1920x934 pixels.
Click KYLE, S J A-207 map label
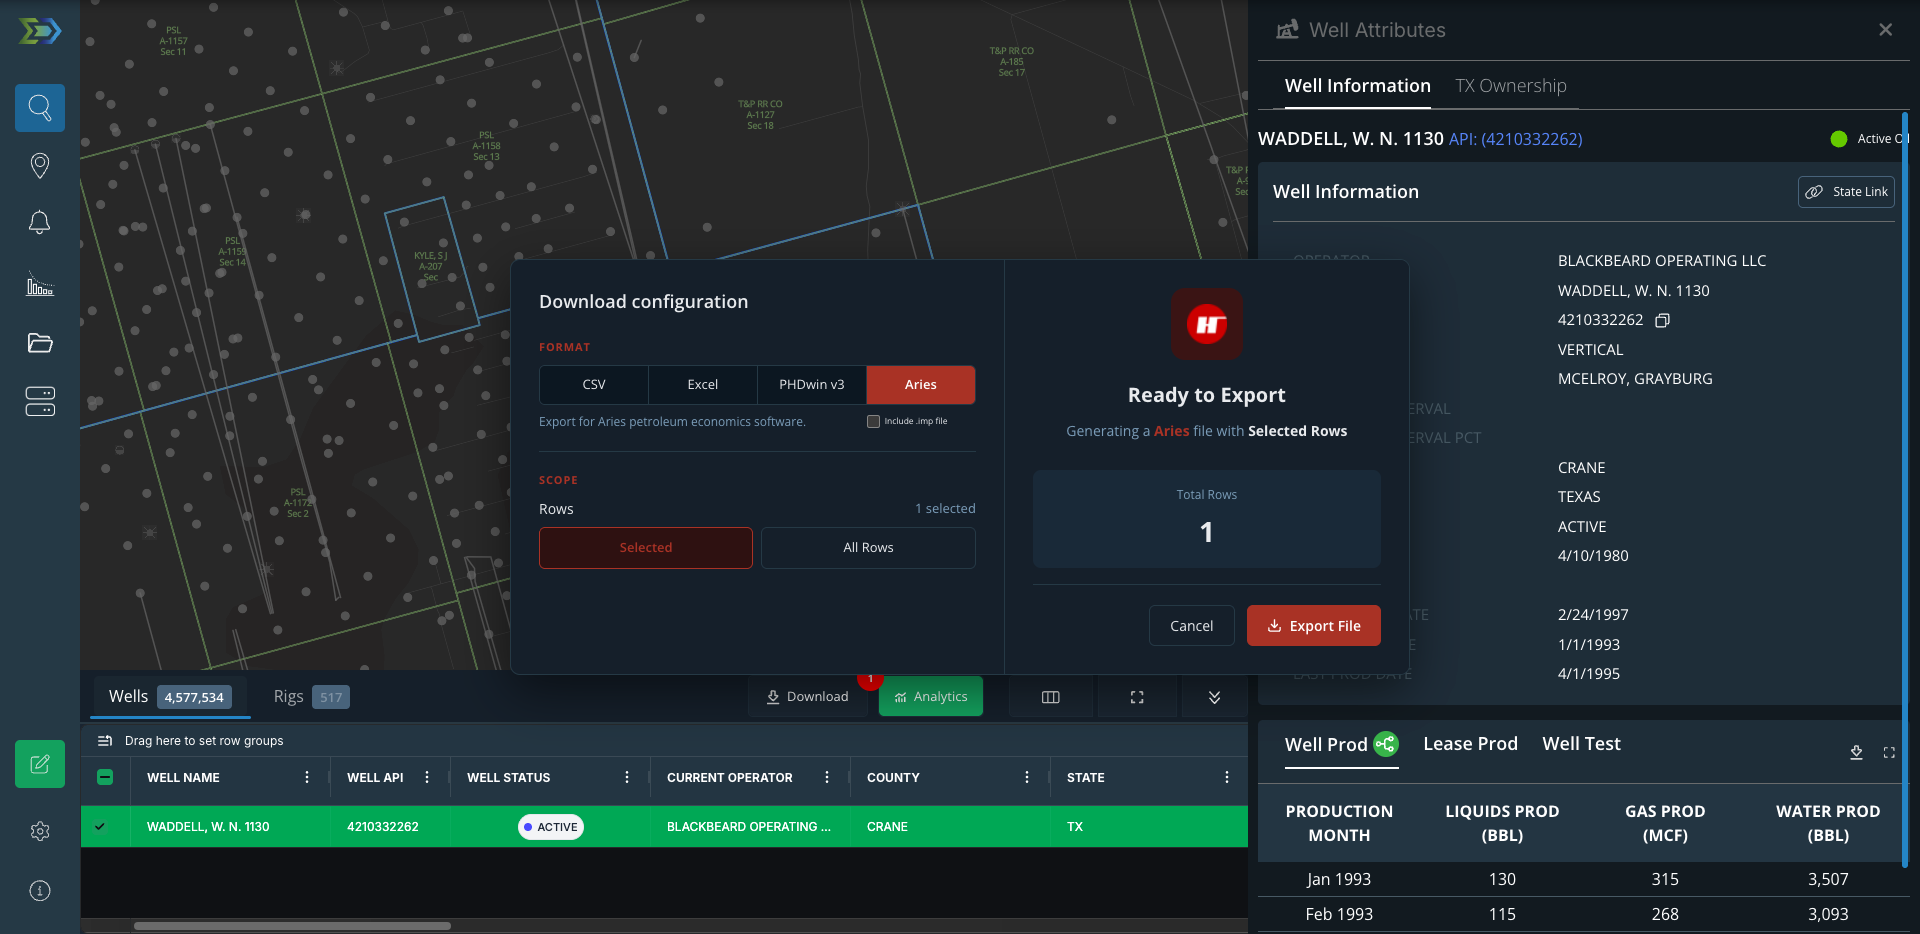coord(431,266)
